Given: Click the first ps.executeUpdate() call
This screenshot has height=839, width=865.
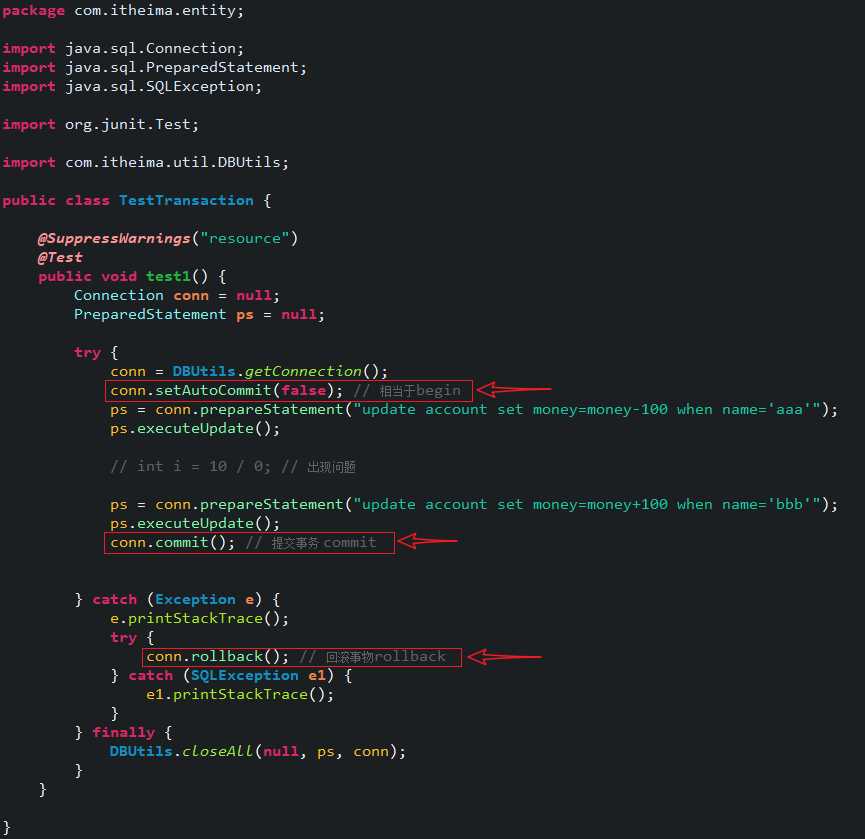Looking at the screenshot, I should point(195,429).
